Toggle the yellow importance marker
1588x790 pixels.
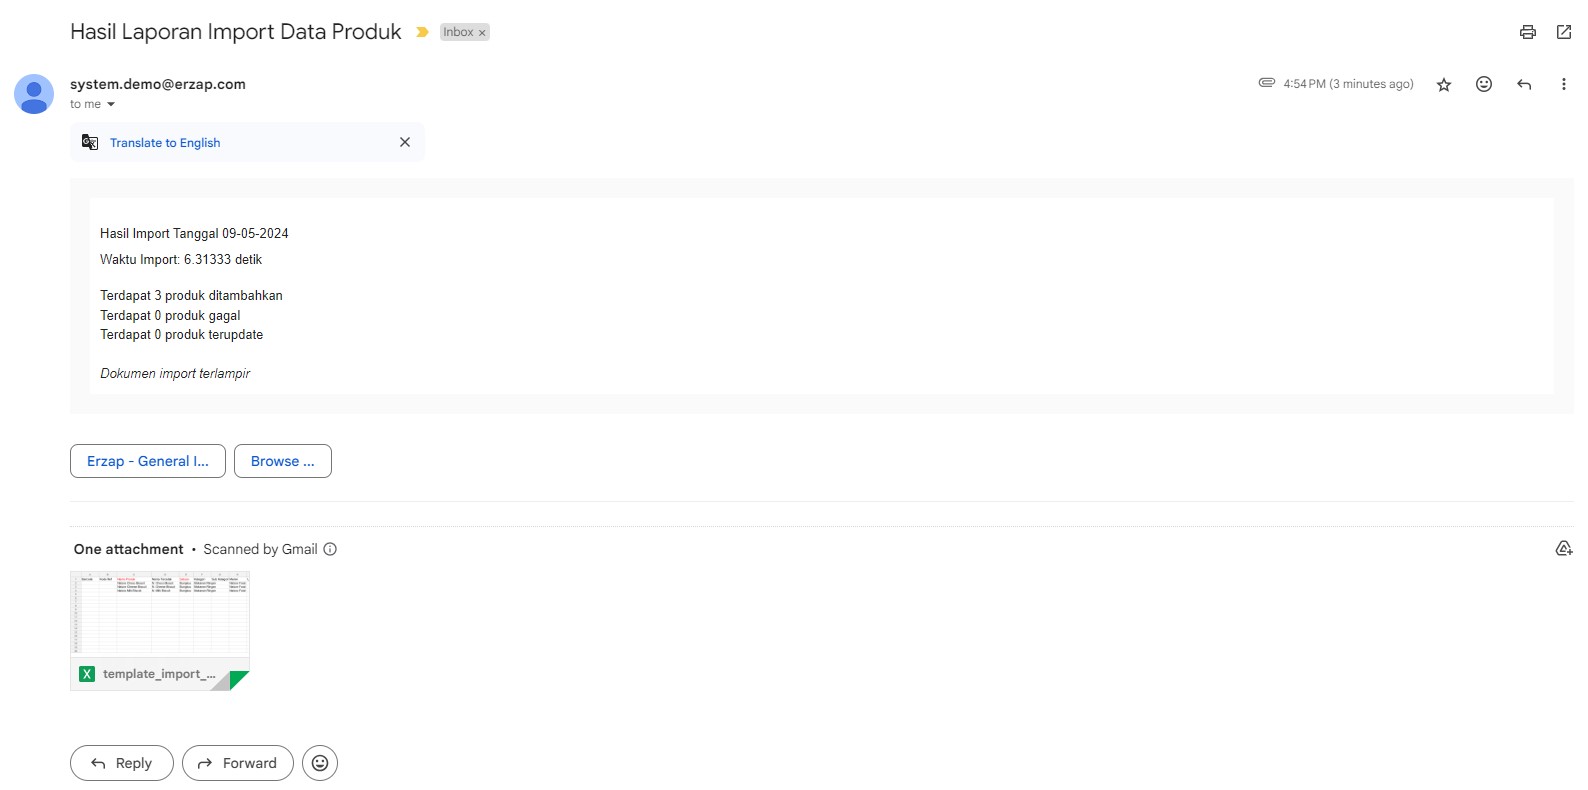[422, 32]
